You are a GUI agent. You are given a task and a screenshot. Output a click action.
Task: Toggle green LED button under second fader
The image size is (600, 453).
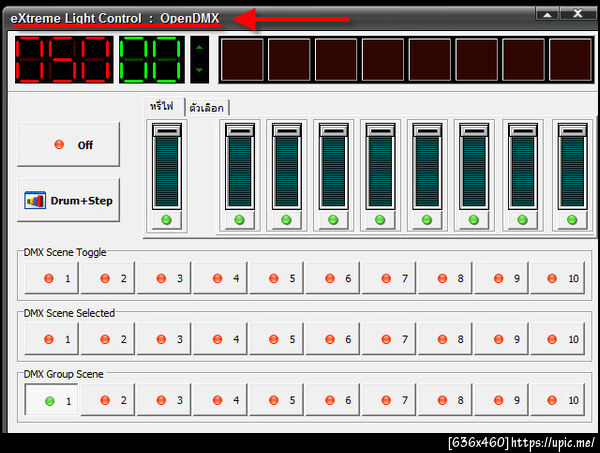click(x=240, y=220)
